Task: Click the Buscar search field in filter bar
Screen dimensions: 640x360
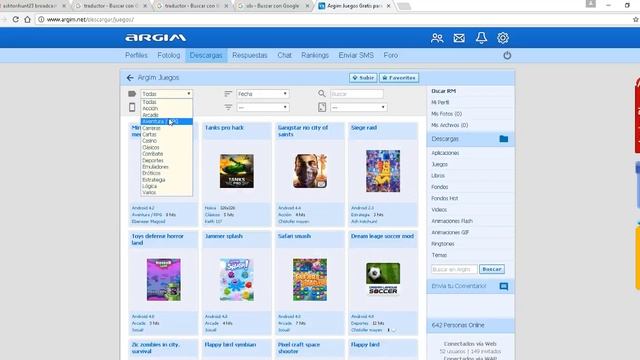Action: [357, 94]
